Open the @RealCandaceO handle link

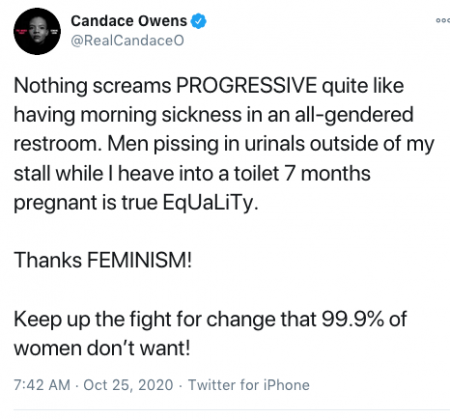click(127, 40)
